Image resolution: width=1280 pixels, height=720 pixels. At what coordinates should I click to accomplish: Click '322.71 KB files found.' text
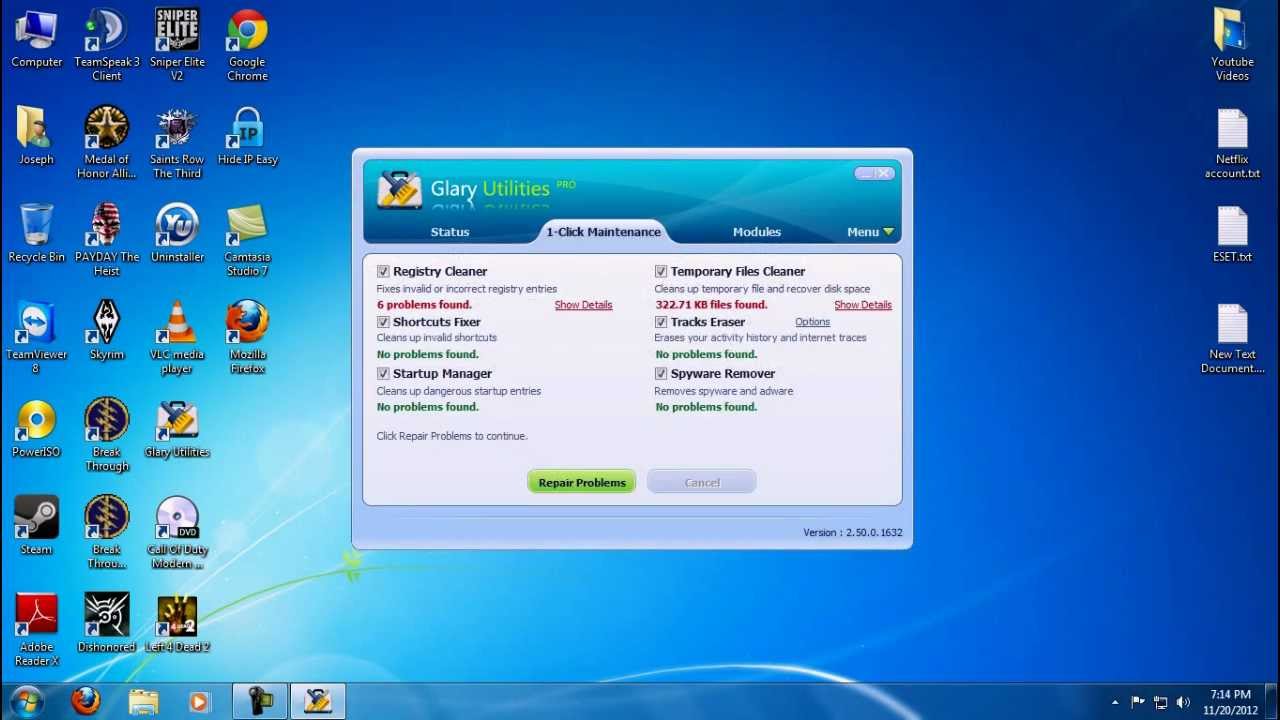click(711, 305)
